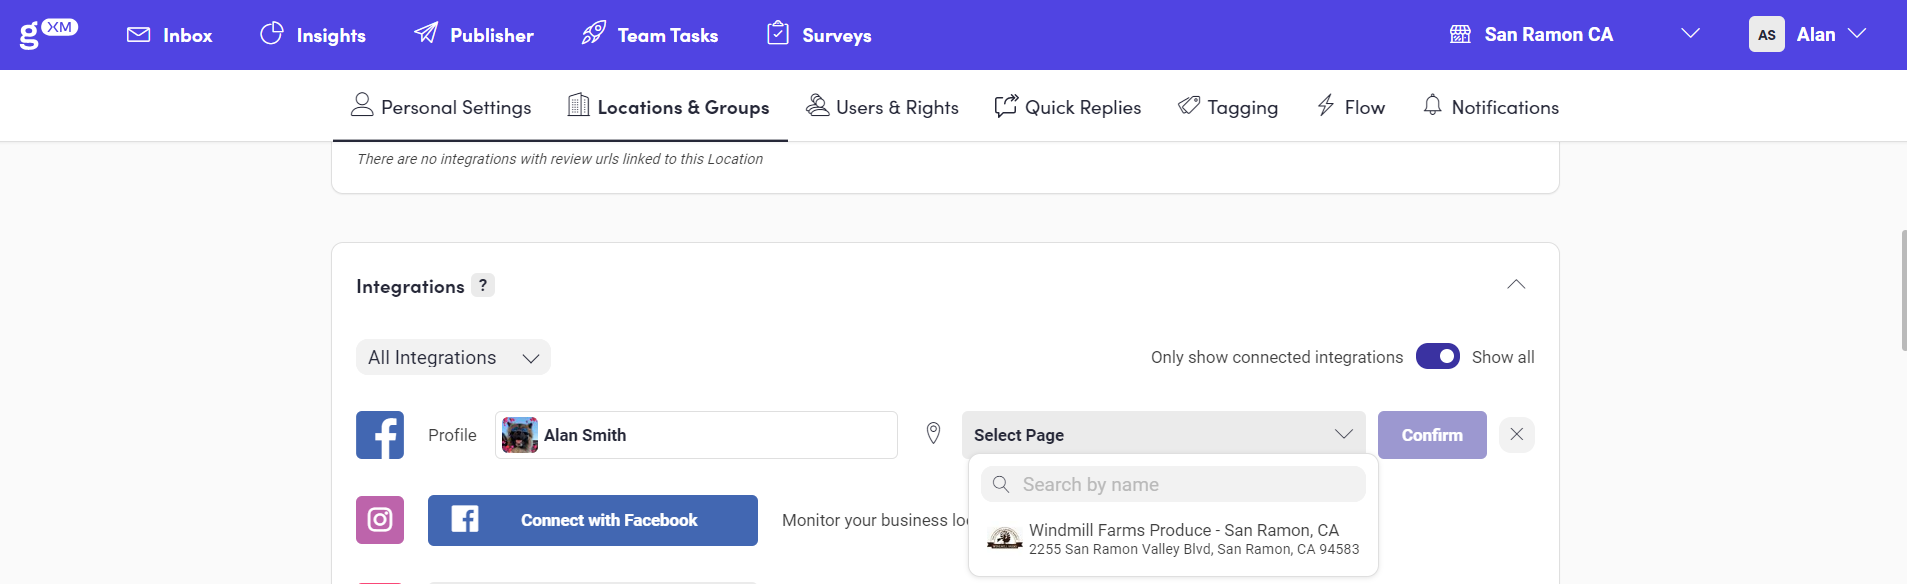Click the Team Tasks rocket icon
The width and height of the screenshot is (1907, 584).
click(x=593, y=33)
